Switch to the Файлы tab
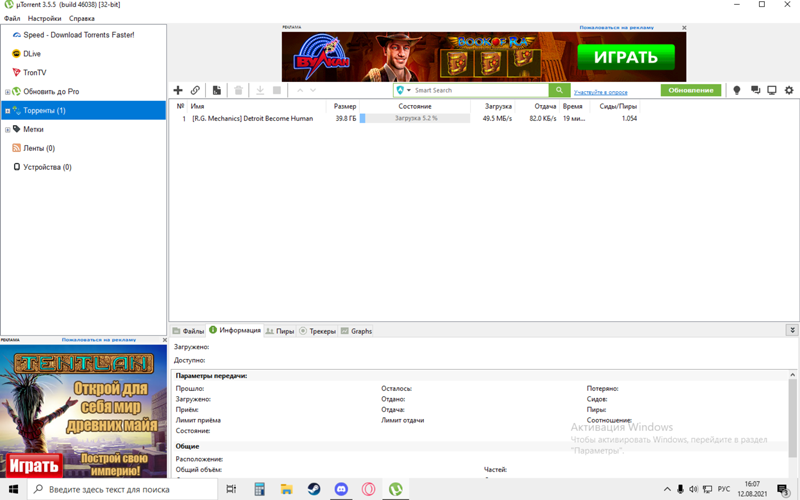This screenshot has height=500, width=800. point(188,331)
